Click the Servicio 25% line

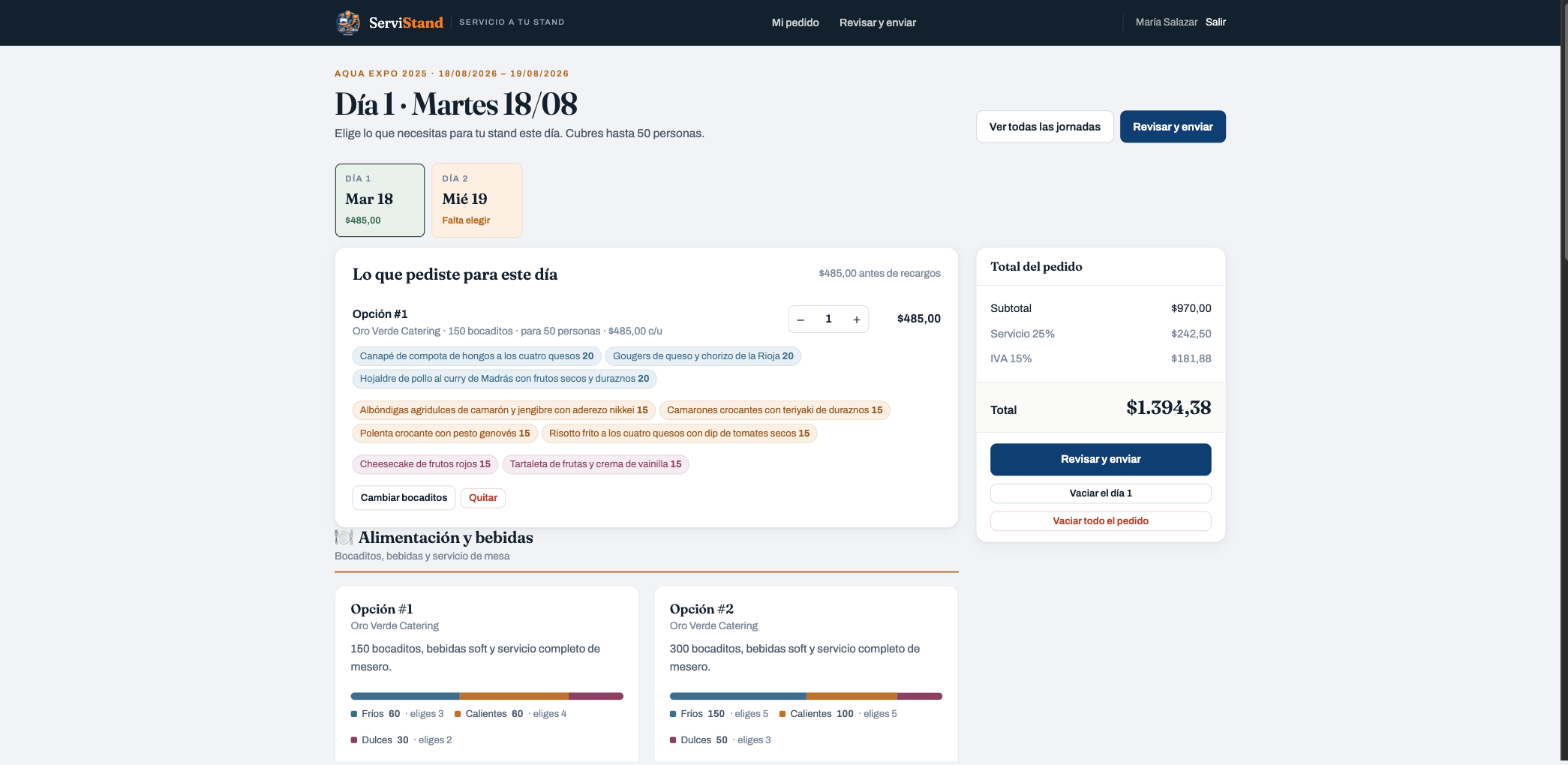point(1101,334)
